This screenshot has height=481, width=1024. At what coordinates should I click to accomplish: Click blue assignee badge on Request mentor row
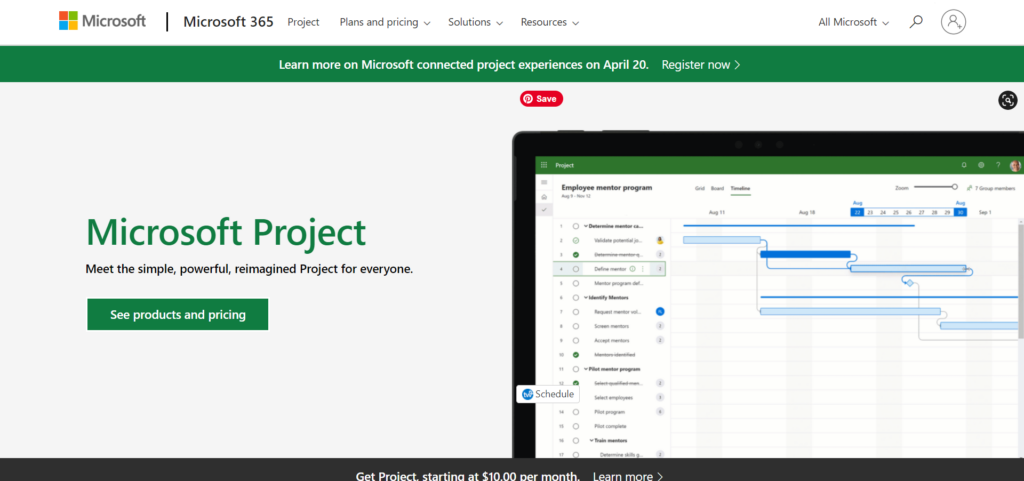pos(660,311)
